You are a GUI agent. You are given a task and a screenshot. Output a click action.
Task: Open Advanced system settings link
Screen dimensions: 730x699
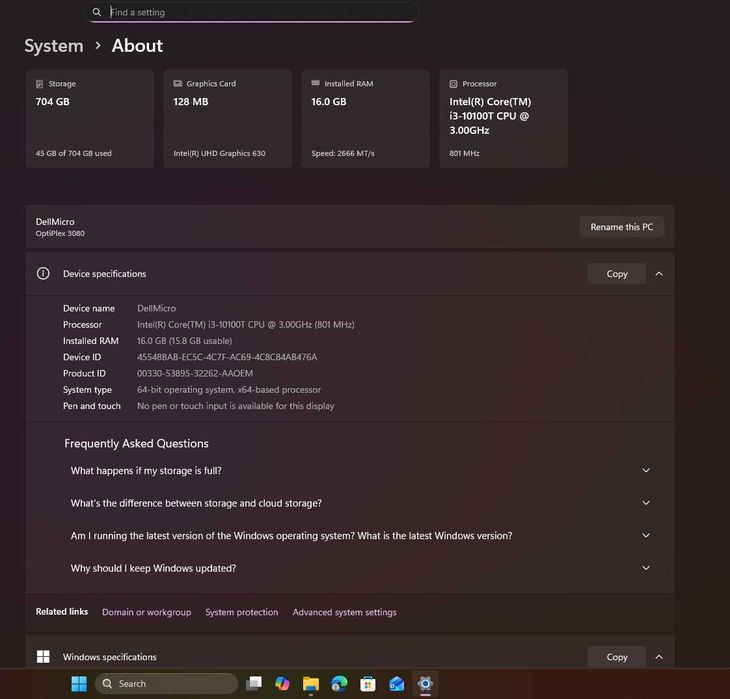coord(344,612)
